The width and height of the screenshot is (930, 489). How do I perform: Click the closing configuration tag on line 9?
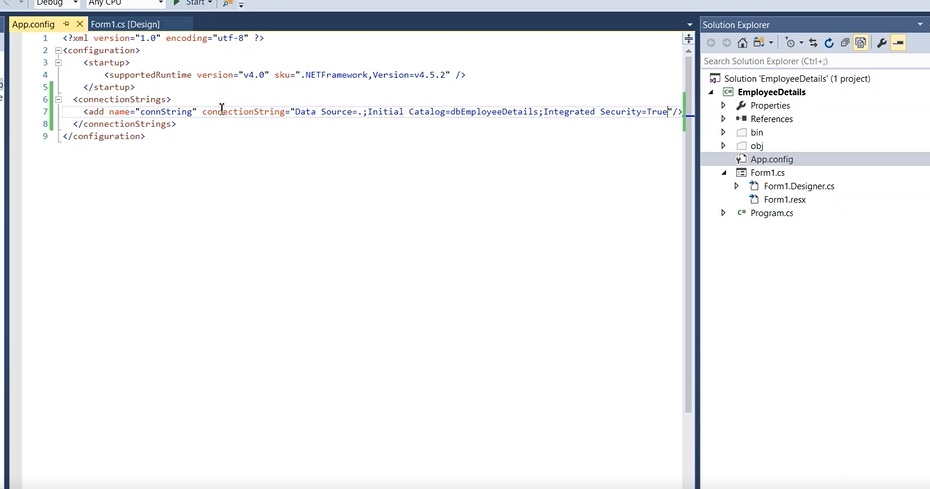point(104,136)
